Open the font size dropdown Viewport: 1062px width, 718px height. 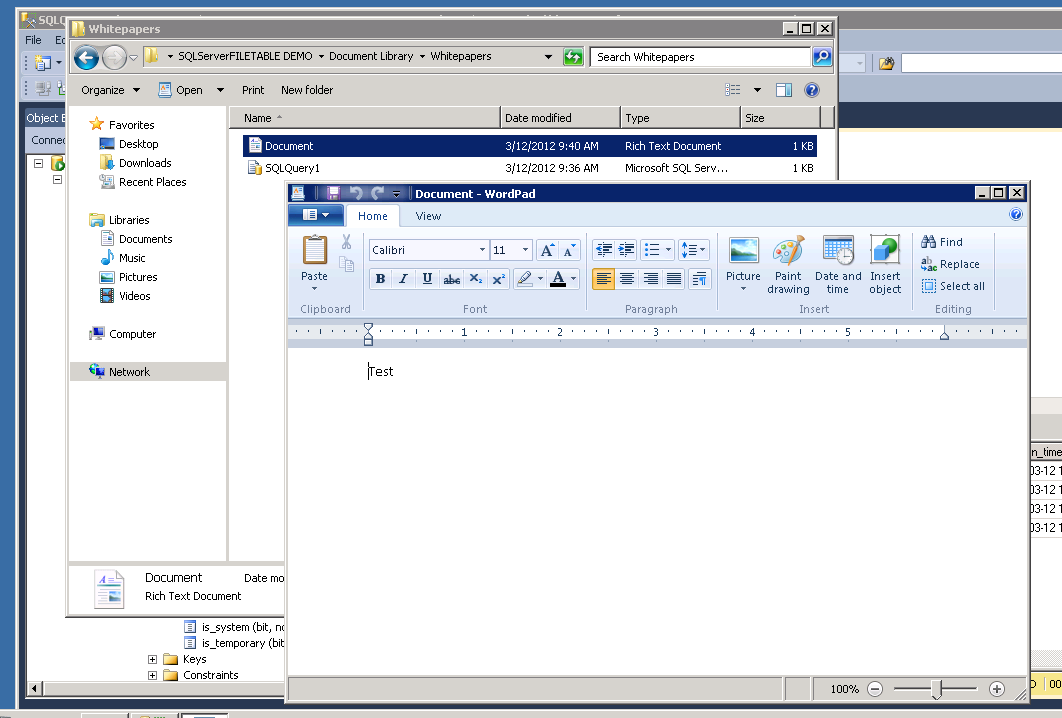pyautogui.click(x=526, y=250)
